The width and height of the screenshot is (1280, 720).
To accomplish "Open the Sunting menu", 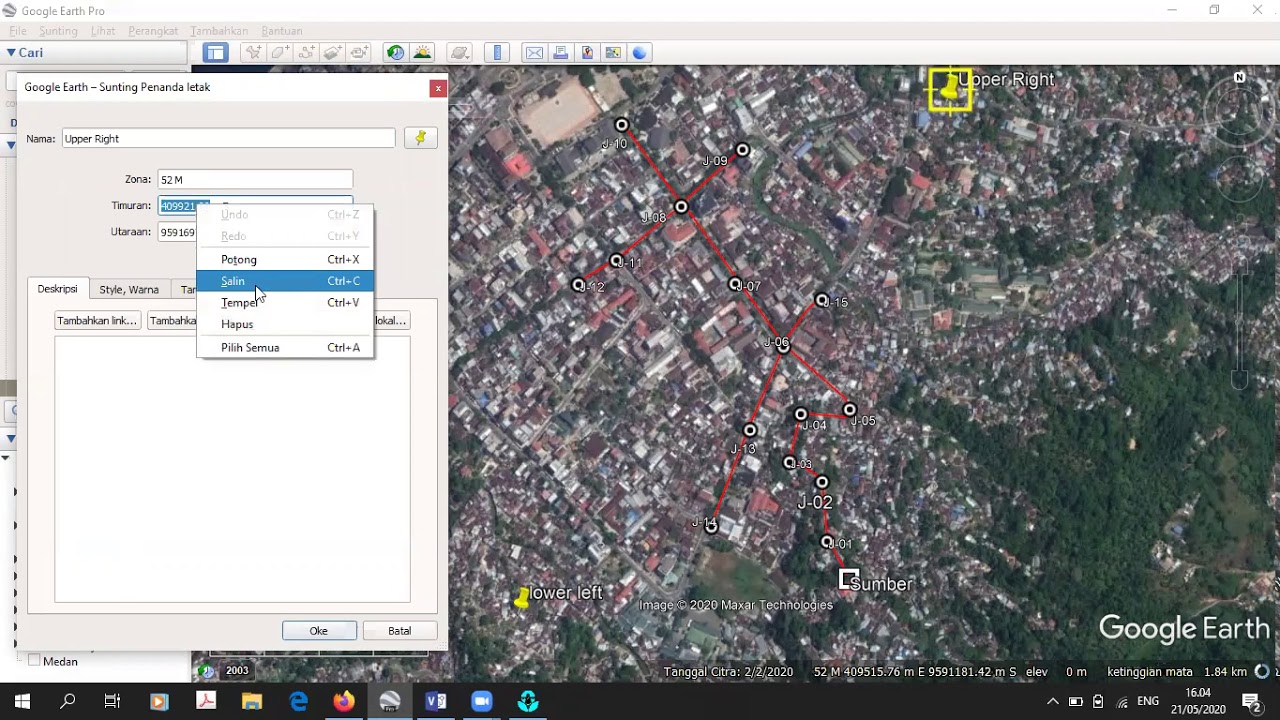I will click(58, 31).
